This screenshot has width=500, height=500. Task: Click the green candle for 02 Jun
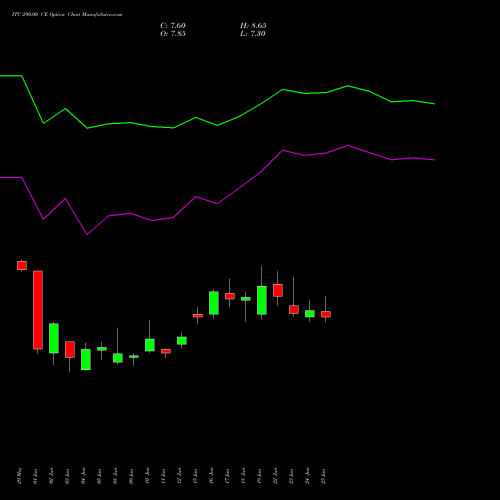tap(54, 338)
